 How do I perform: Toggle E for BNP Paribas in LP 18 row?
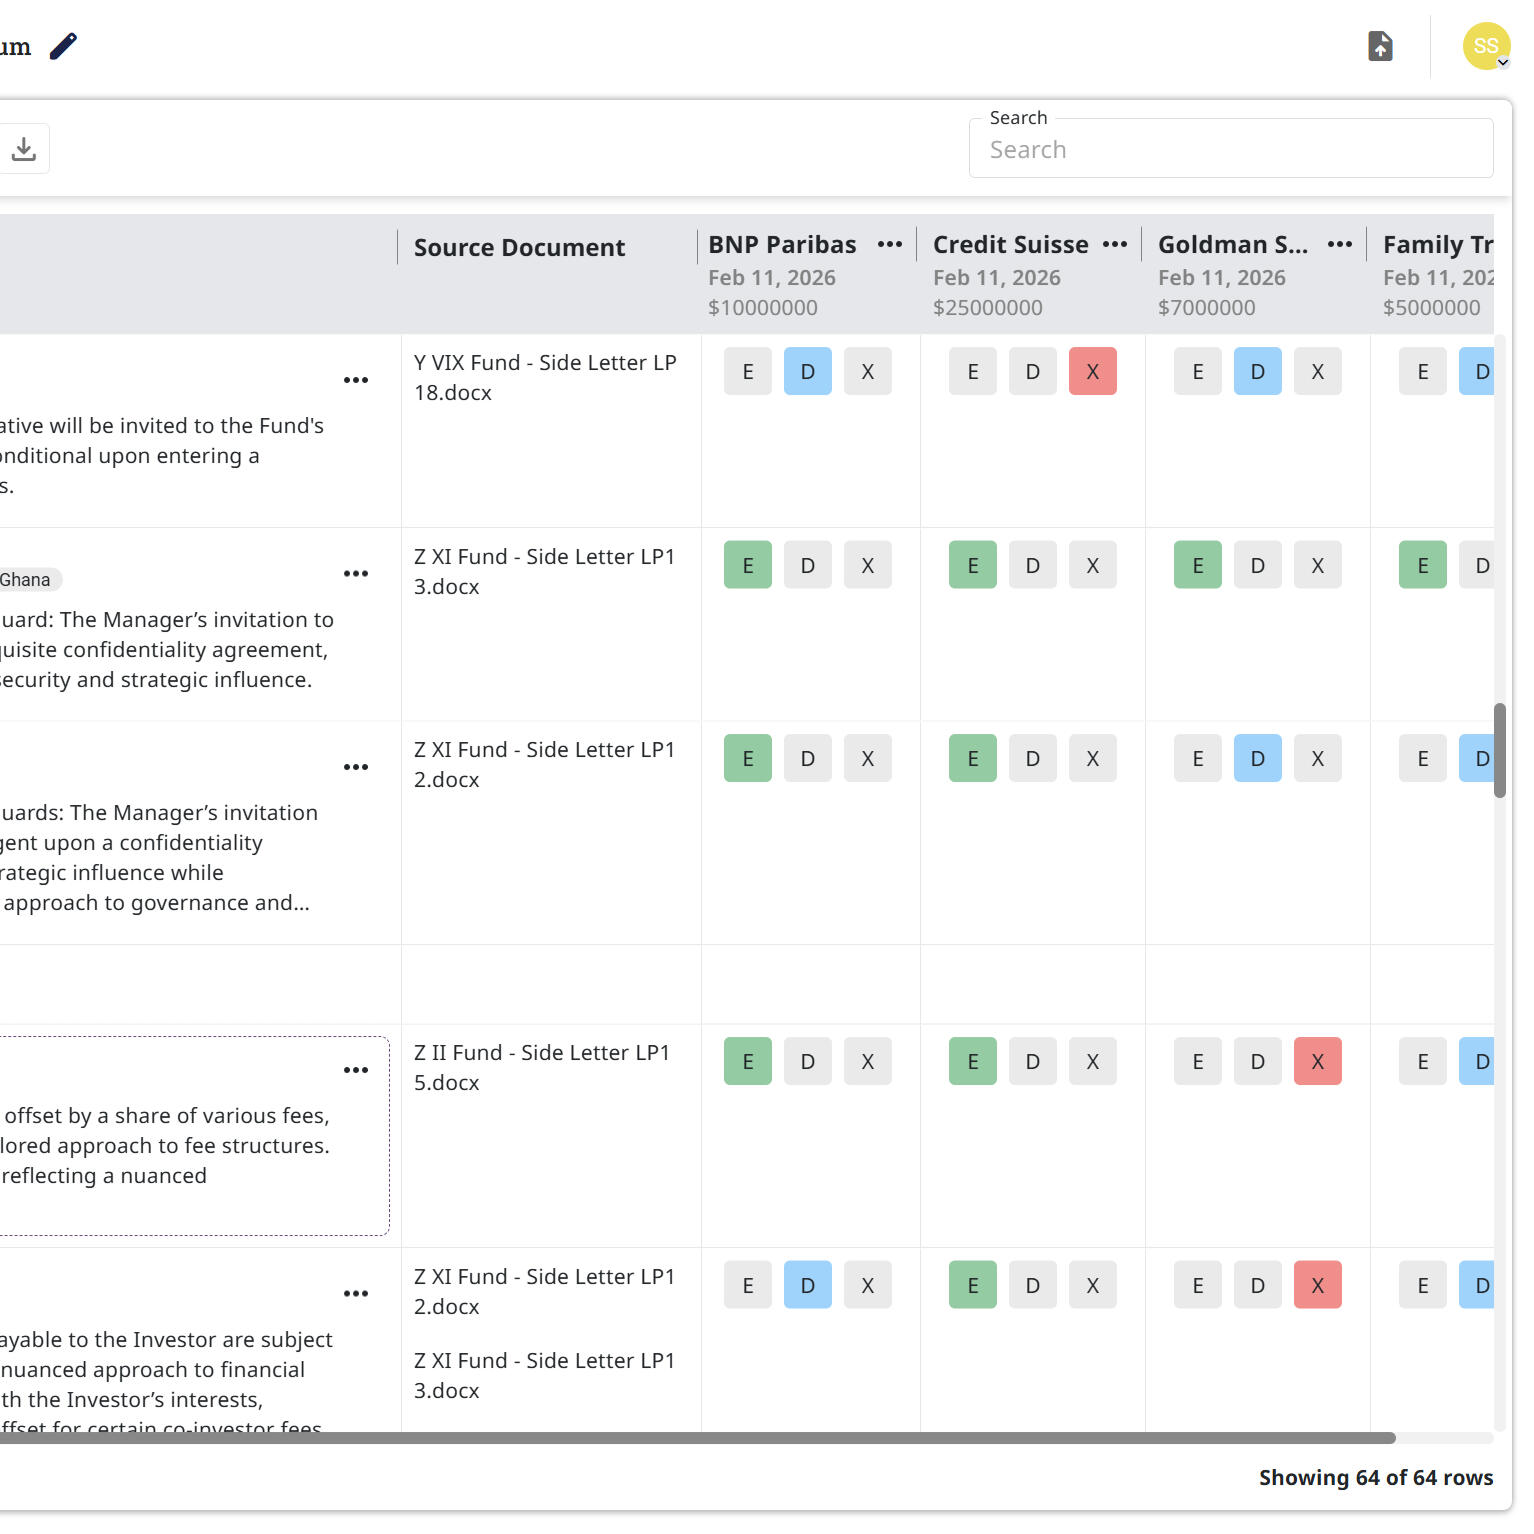[x=748, y=372]
